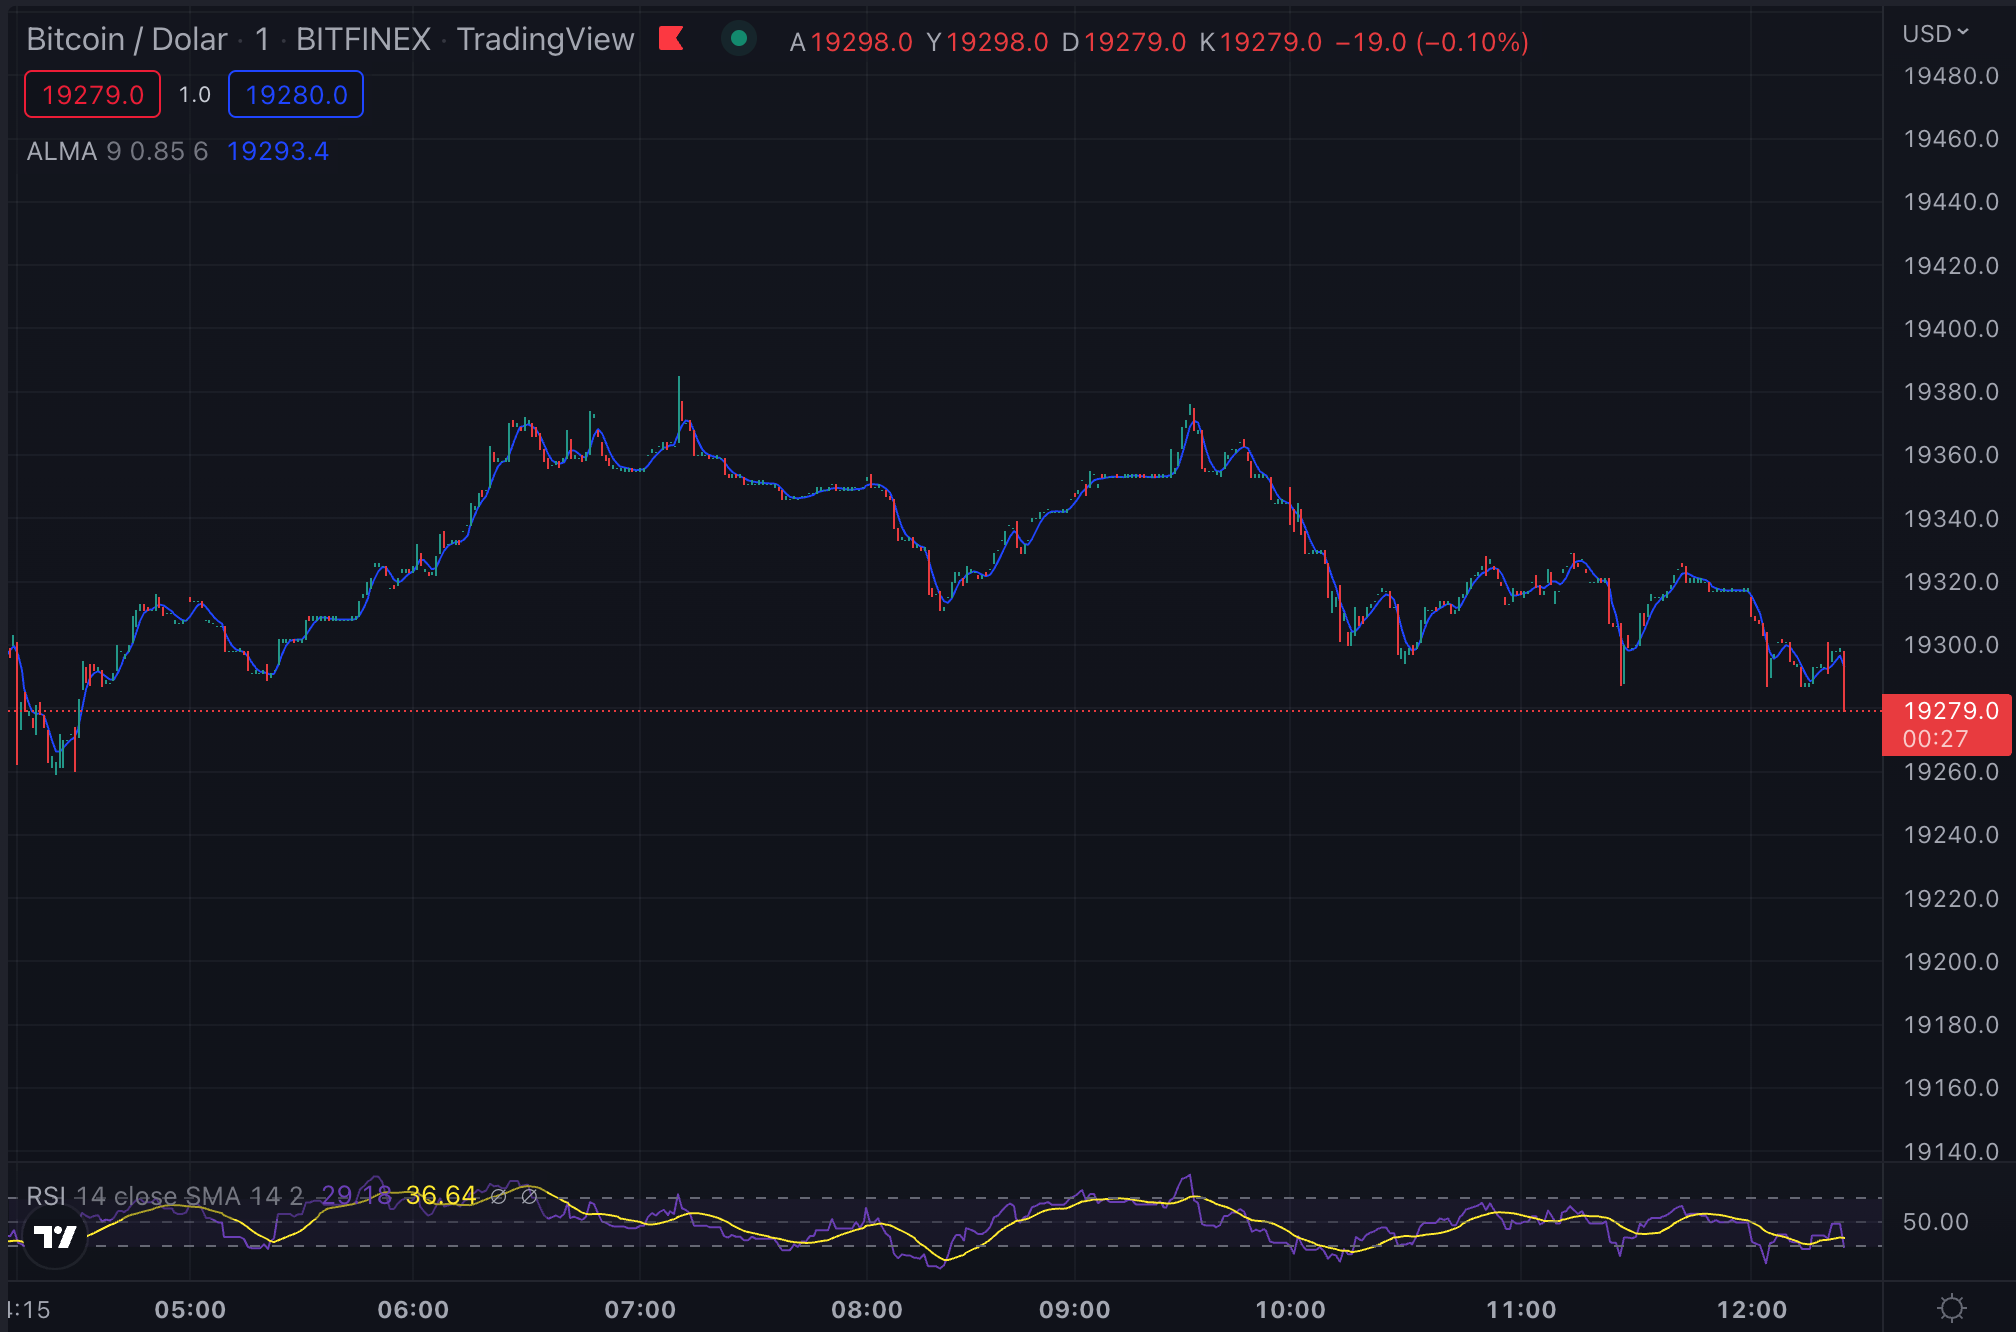This screenshot has height=1332, width=2016.
Task: Click the red sell price button 19279.0
Action: click(93, 95)
